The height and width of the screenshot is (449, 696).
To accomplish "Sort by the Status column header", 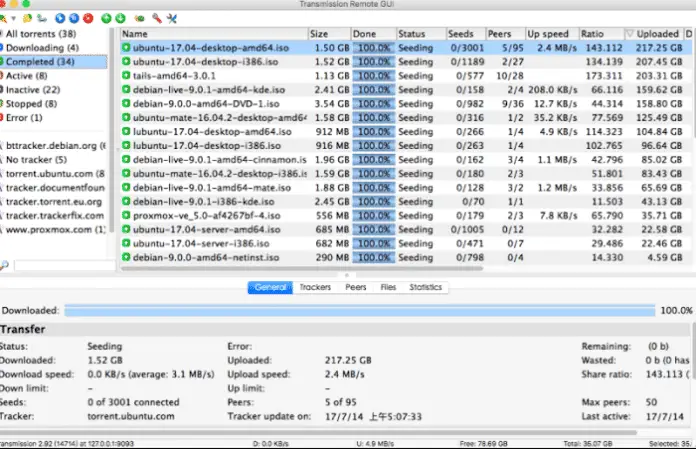I will tap(421, 34).
